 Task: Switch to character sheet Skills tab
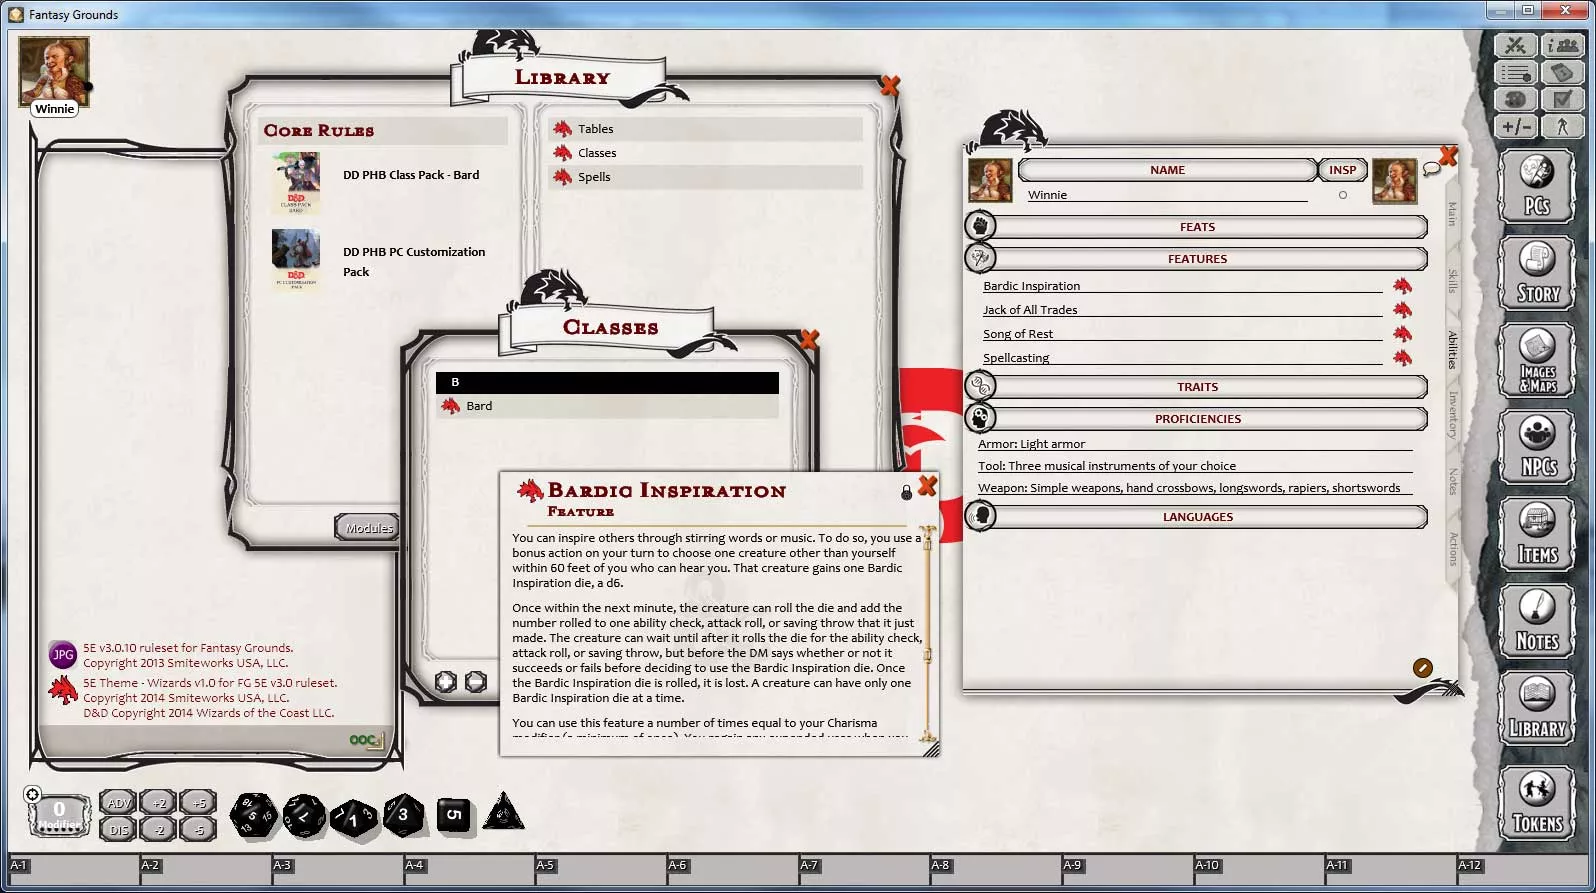tap(1452, 281)
